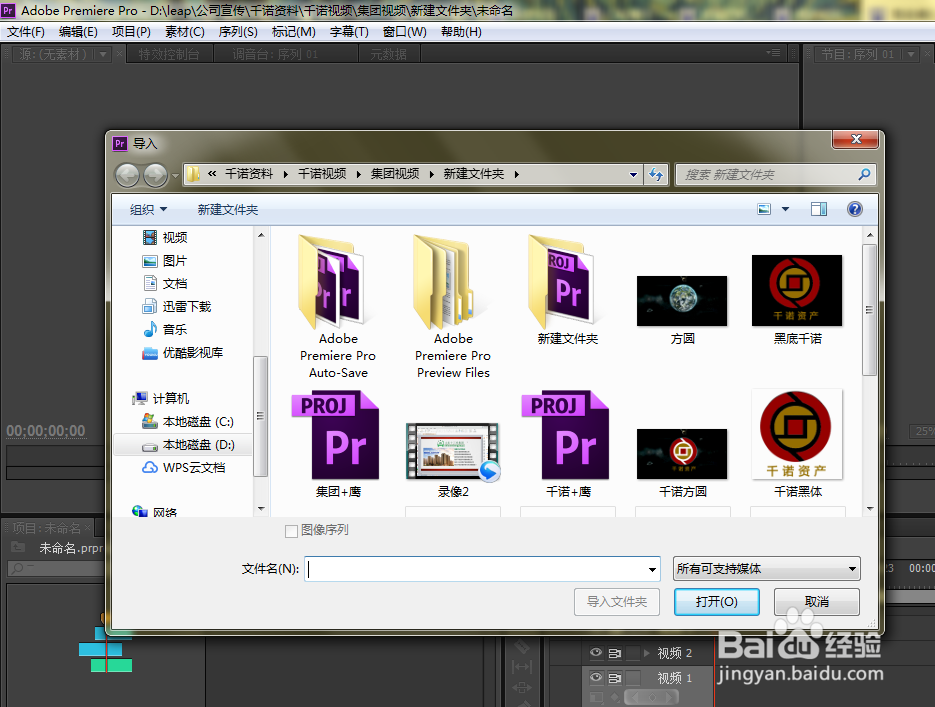Image resolution: width=935 pixels, height=707 pixels.
Task: Expand the arrow after 千诺资料 breadcrumb
Action: pos(286,174)
